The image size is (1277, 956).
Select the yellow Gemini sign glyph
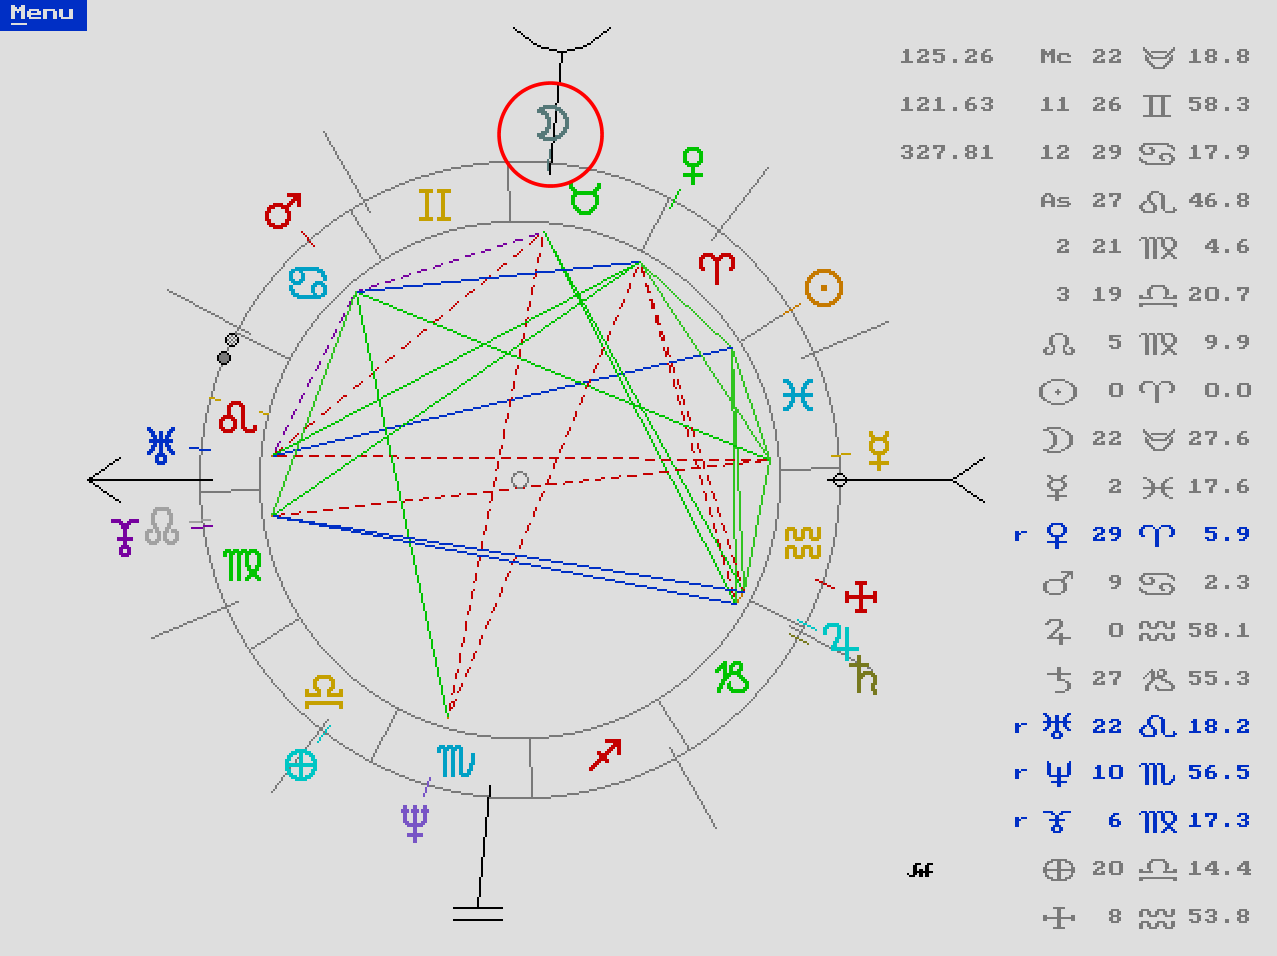coord(435,205)
